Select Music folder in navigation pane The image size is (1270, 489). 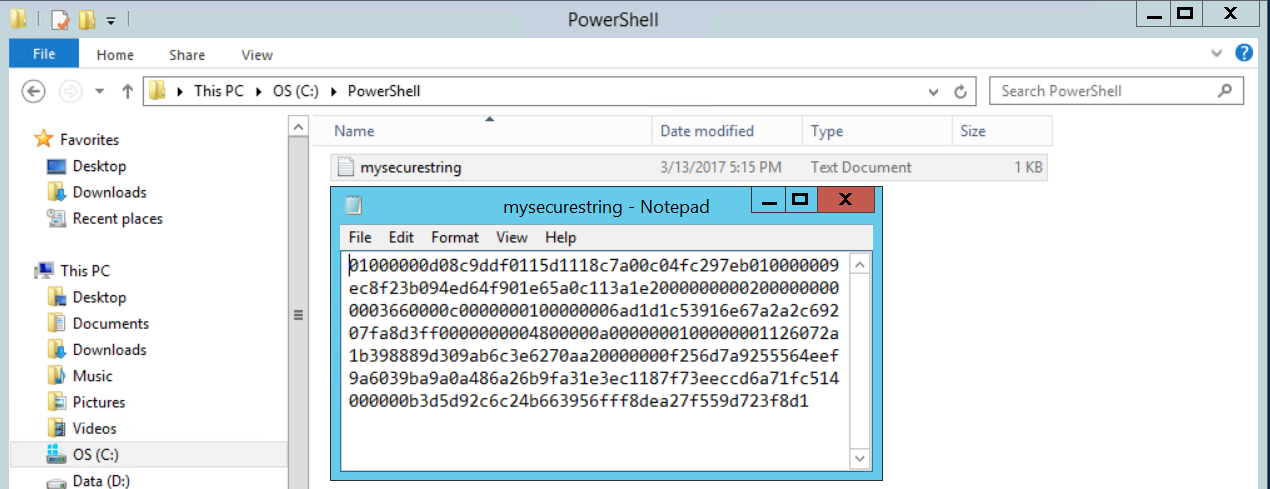pos(92,376)
